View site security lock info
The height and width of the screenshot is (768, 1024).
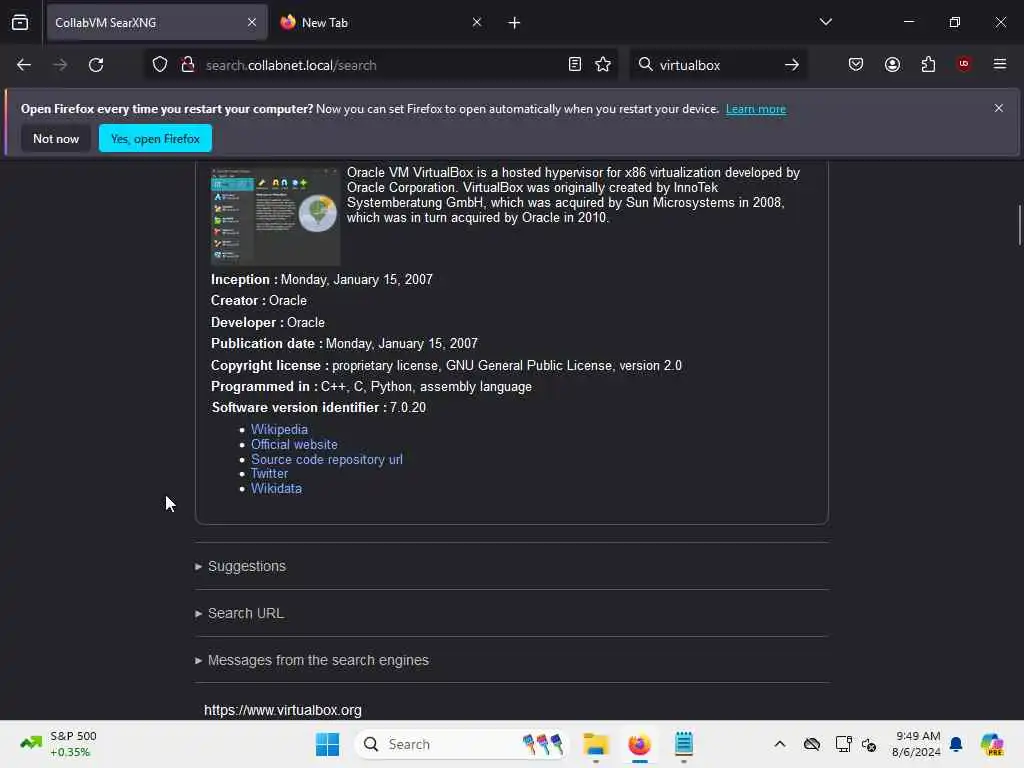pos(188,65)
